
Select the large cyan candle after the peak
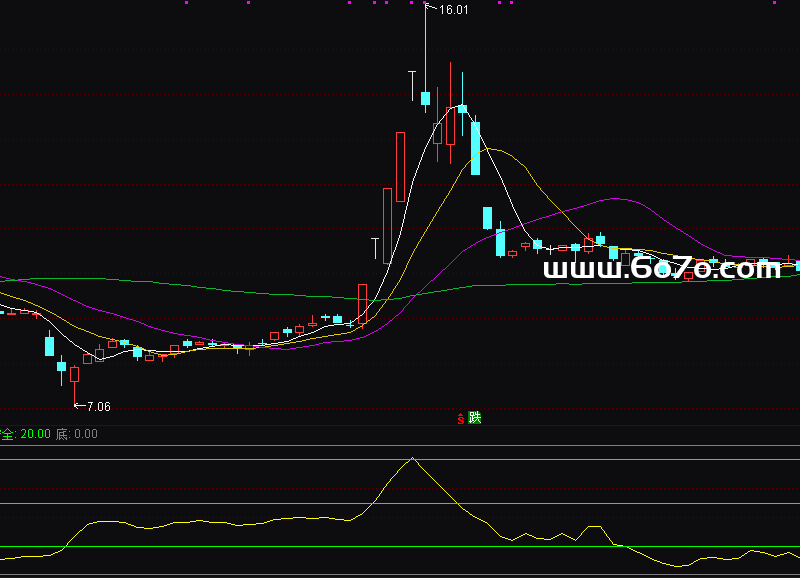click(x=476, y=147)
